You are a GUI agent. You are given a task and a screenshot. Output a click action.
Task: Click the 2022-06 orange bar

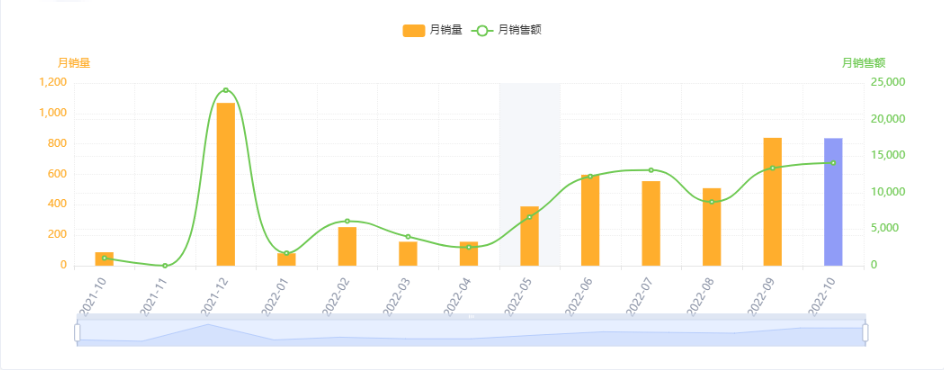click(x=590, y=220)
